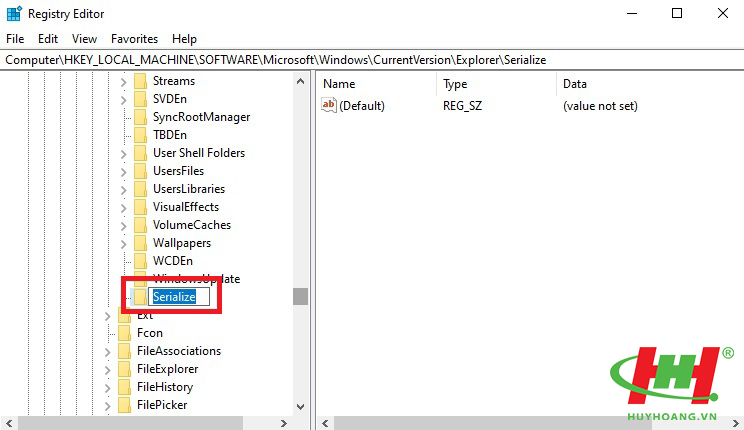The width and height of the screenshot is (744, 430).
Task: Expand the UsersFiles key
Action: [123, 172]
